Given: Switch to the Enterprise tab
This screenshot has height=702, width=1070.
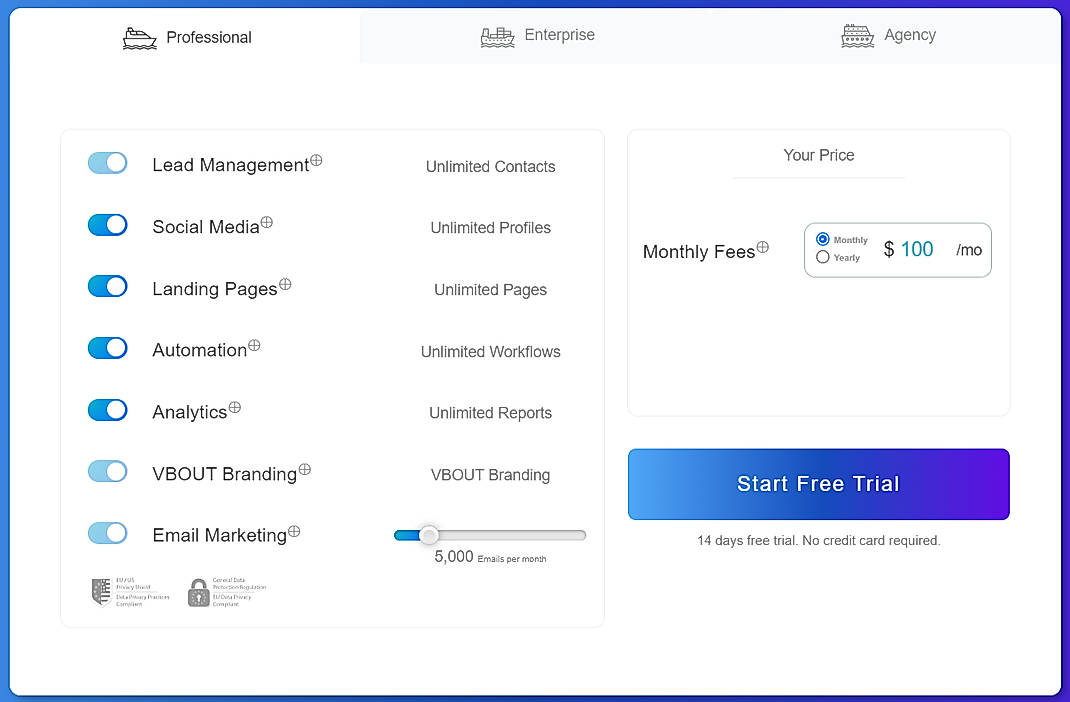Looking at the screenshot, I should coord(537,35).
